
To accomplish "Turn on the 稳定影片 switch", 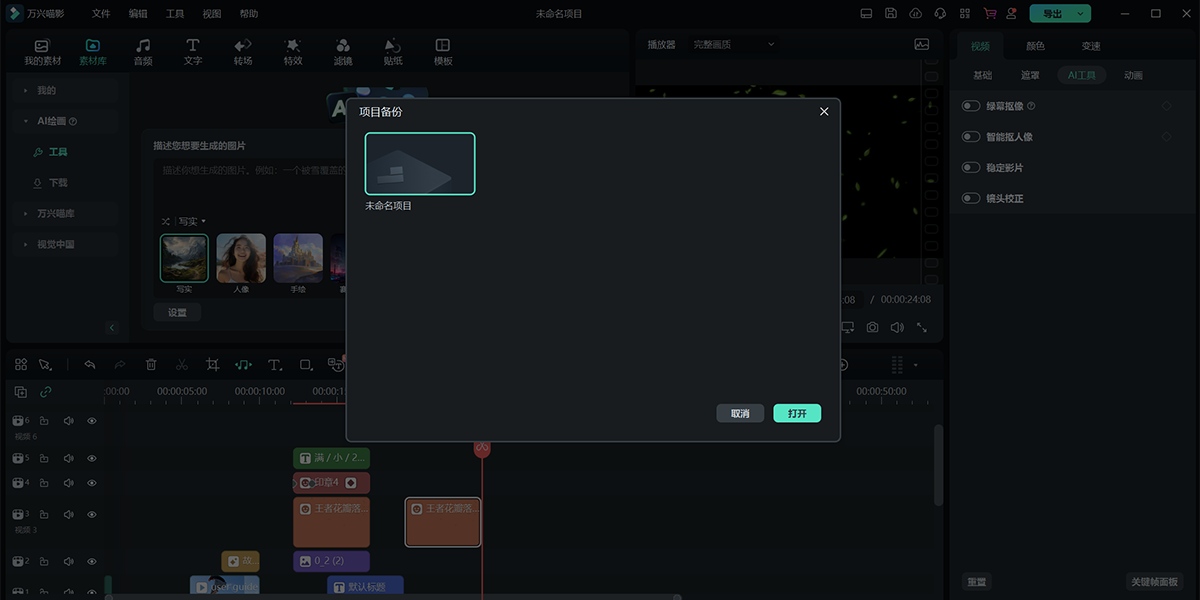I will click(970, 168).
